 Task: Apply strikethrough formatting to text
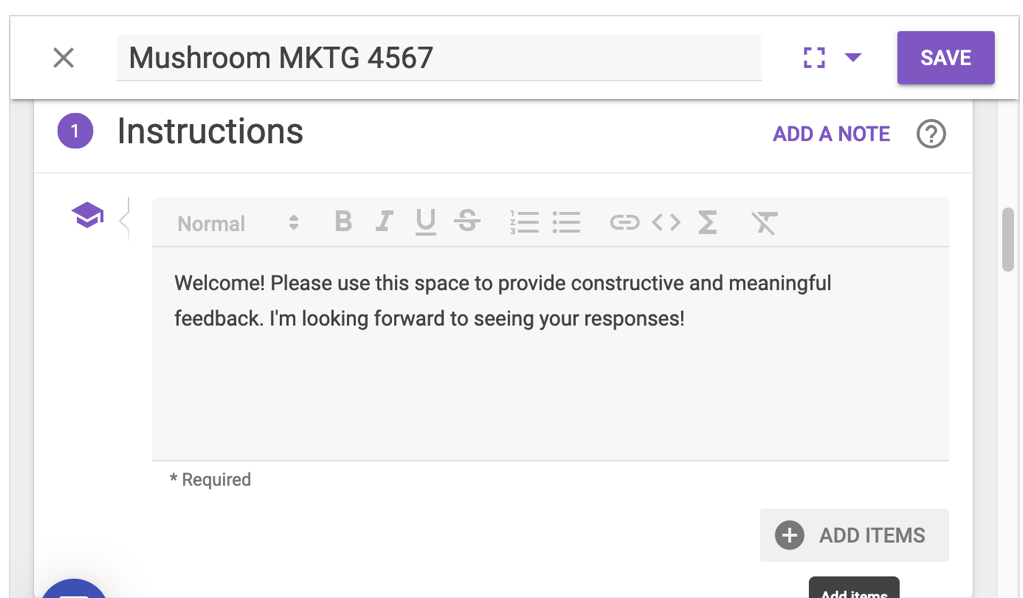(x=467, y=222)
